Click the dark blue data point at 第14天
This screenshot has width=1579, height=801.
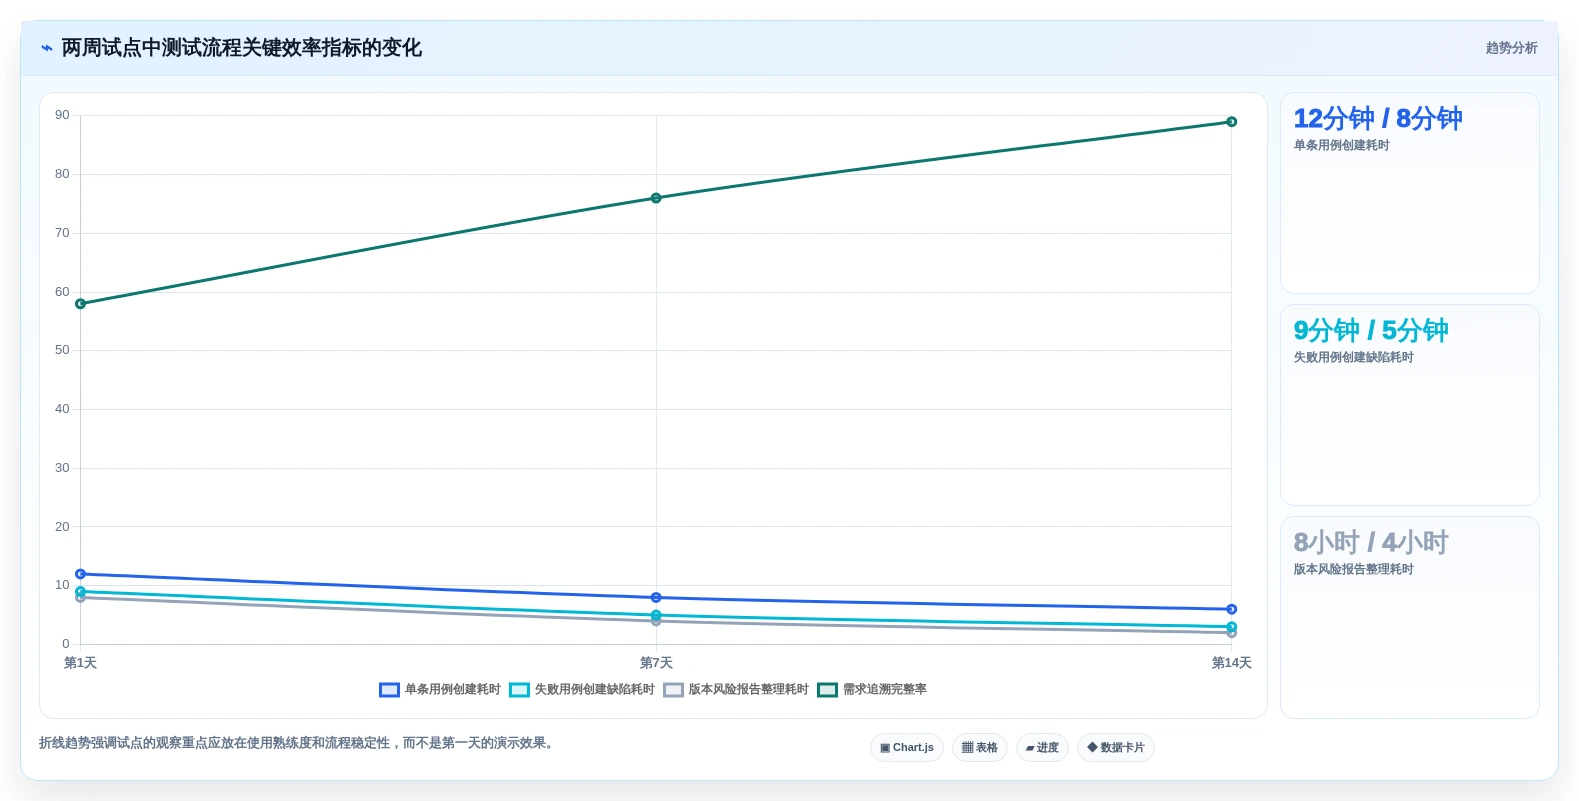[x=1232, y=609]
